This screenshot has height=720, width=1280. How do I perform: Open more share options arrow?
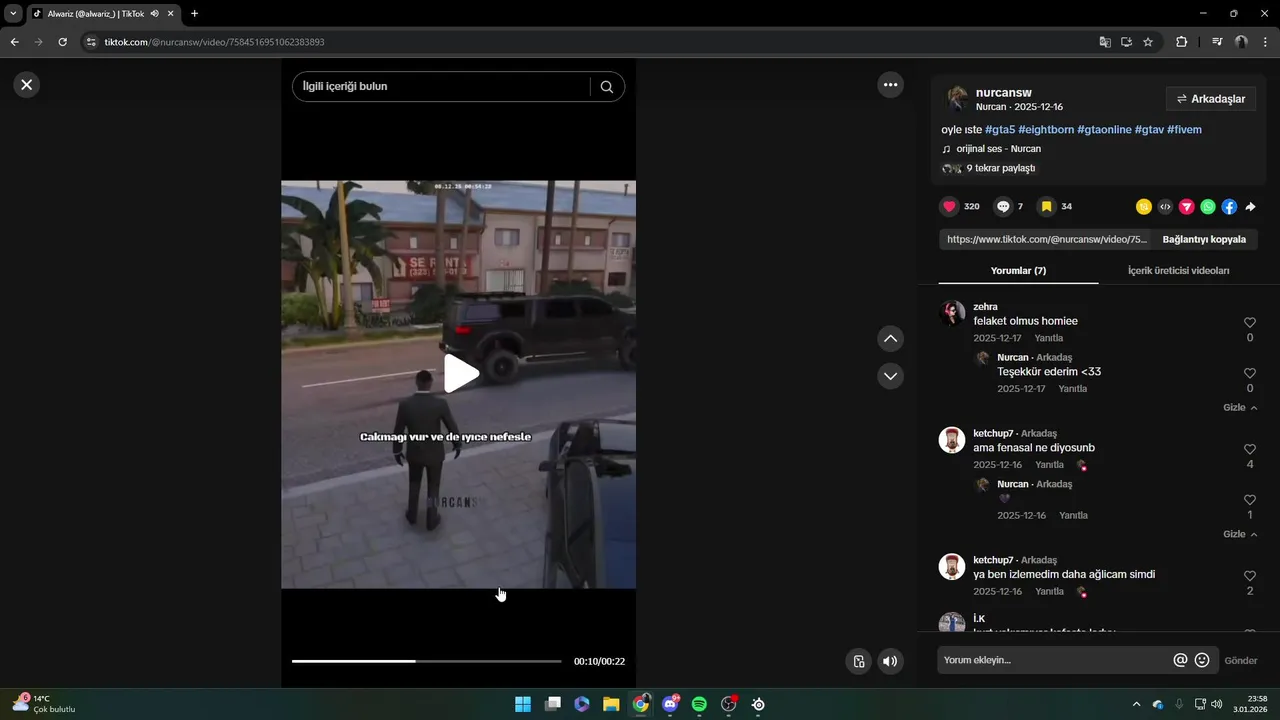tap(1250, 207)
